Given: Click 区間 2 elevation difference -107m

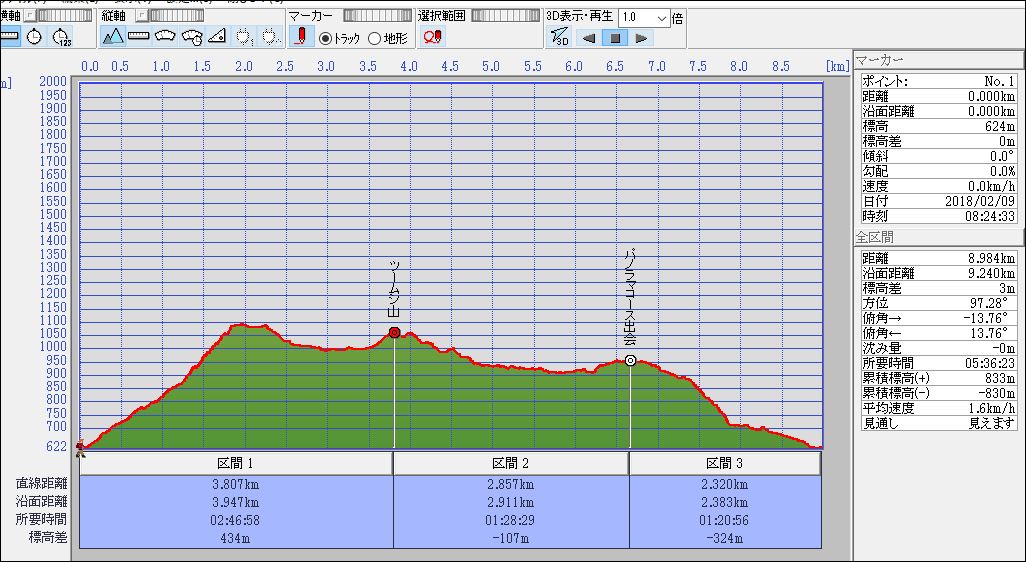Looking at the screenshot, I should click(x=511, y=538).
